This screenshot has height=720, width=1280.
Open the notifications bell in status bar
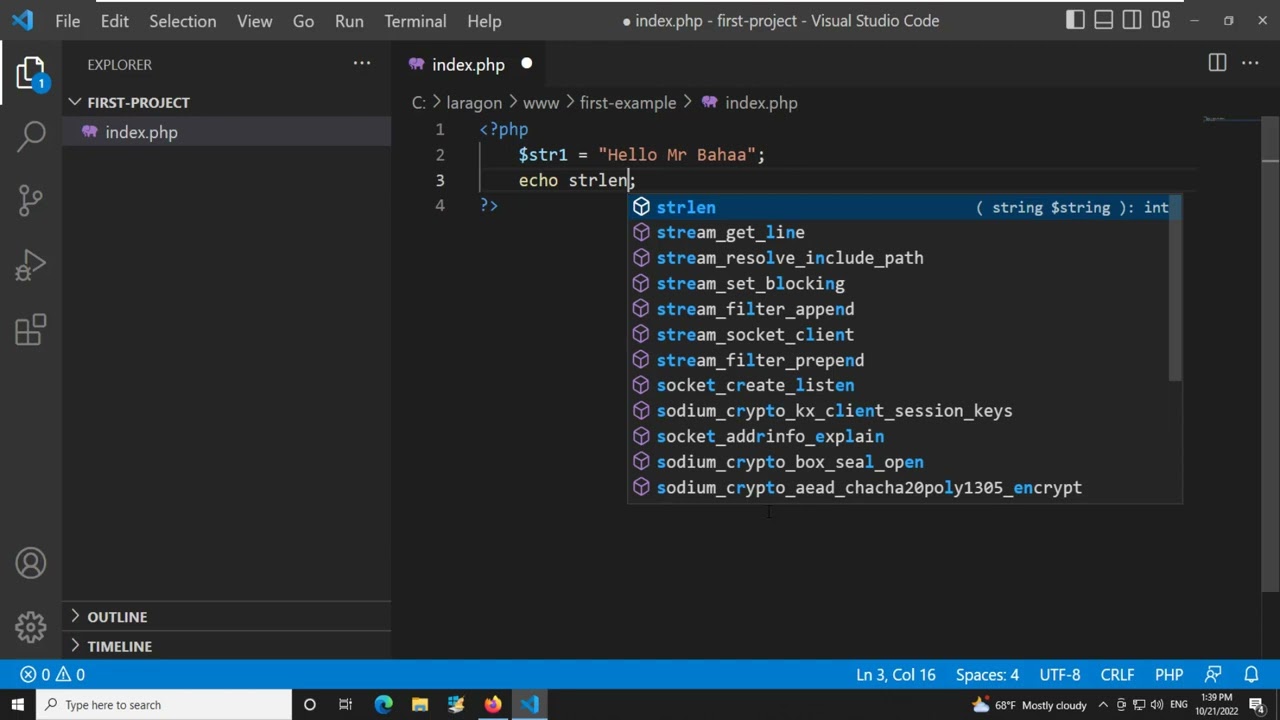pyautogui.click(x=1251, y=675)
